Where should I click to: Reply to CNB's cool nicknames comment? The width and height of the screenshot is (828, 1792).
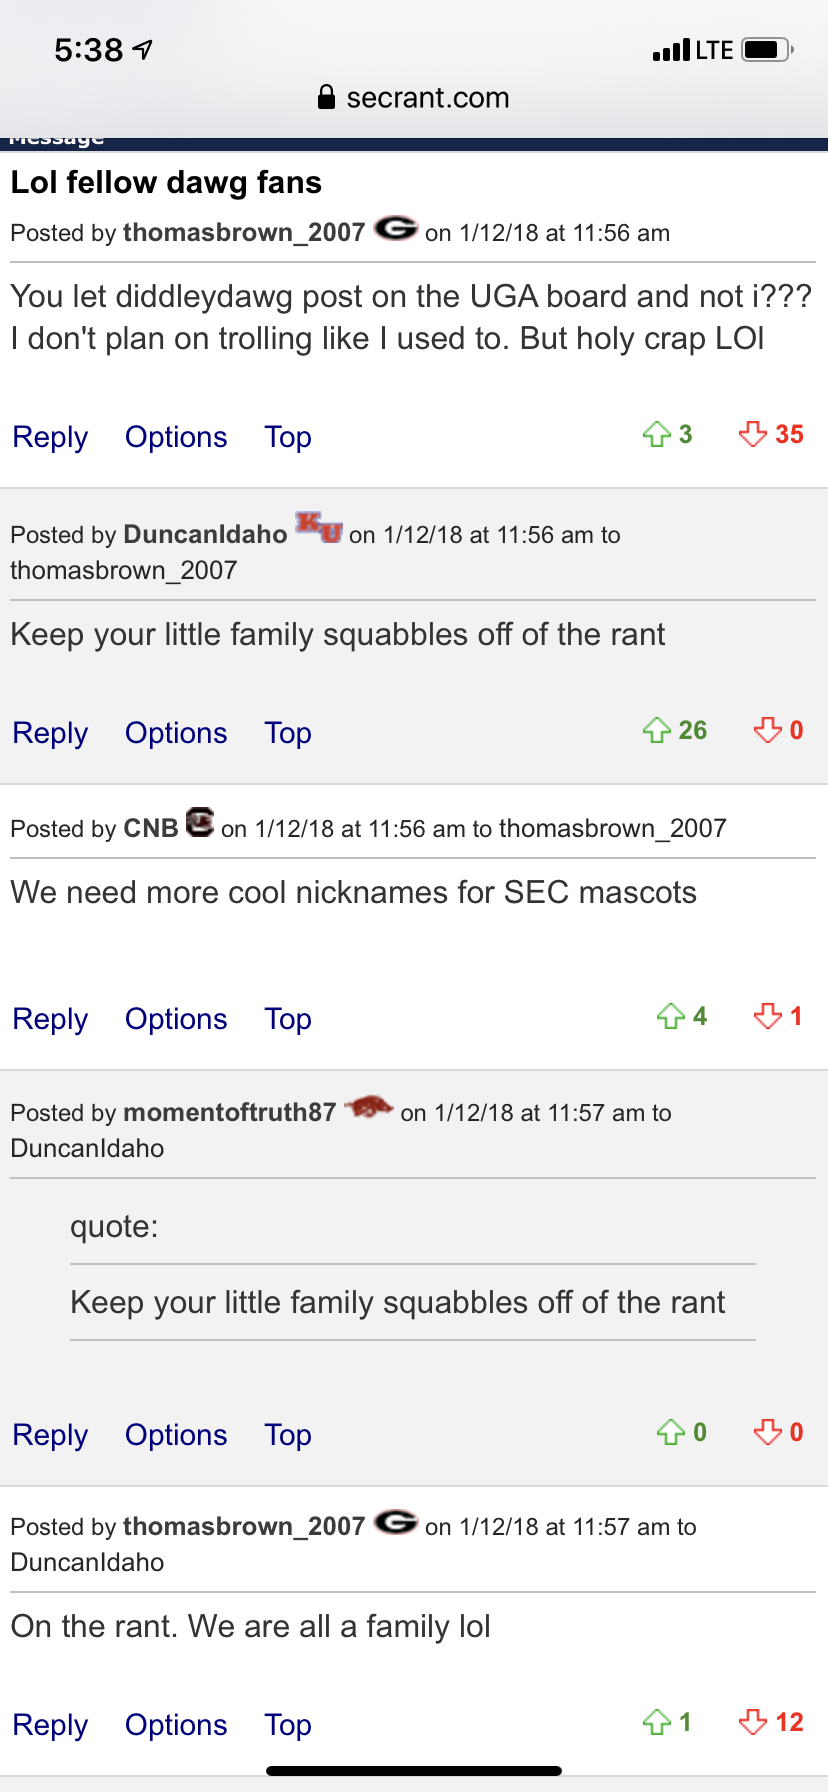point(50,1019)
